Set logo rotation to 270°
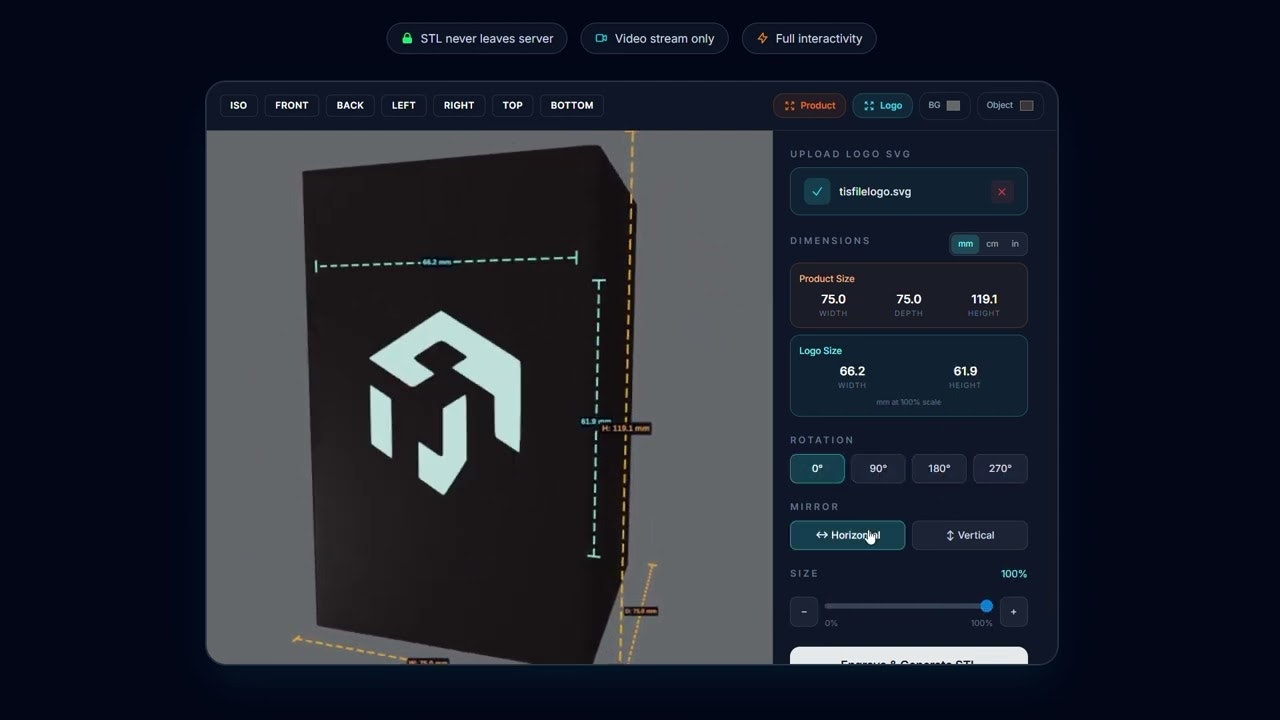This screenshot has width=1280, height=720. 1000,468
